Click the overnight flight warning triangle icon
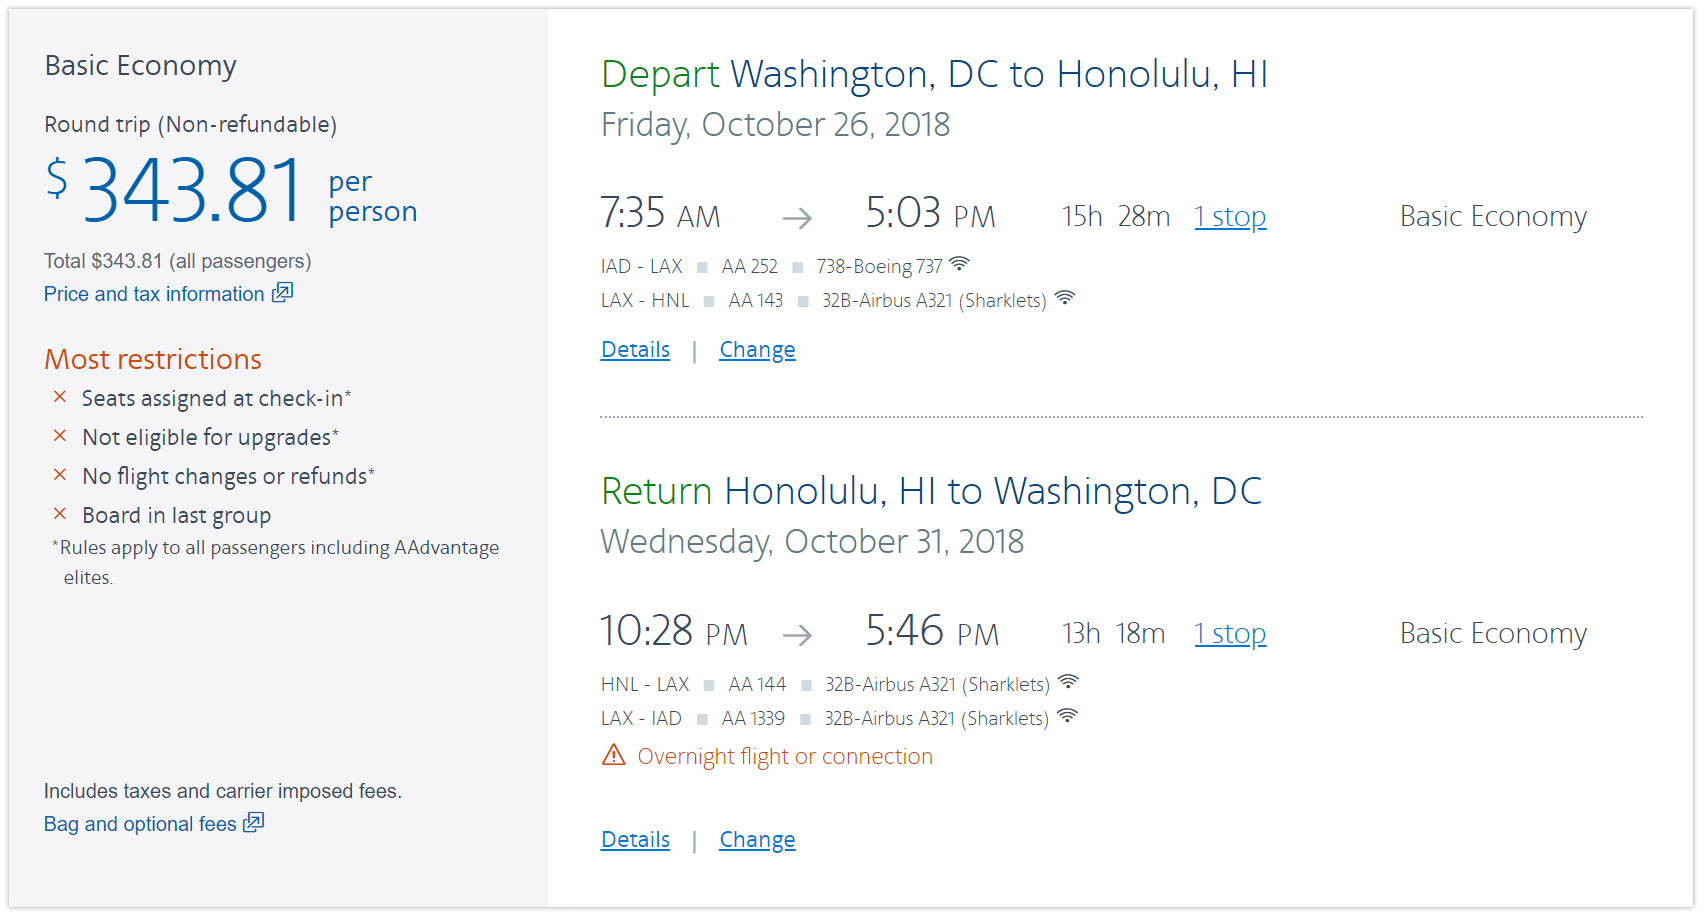The image size is (1706, 920). [x=613, y=755]
